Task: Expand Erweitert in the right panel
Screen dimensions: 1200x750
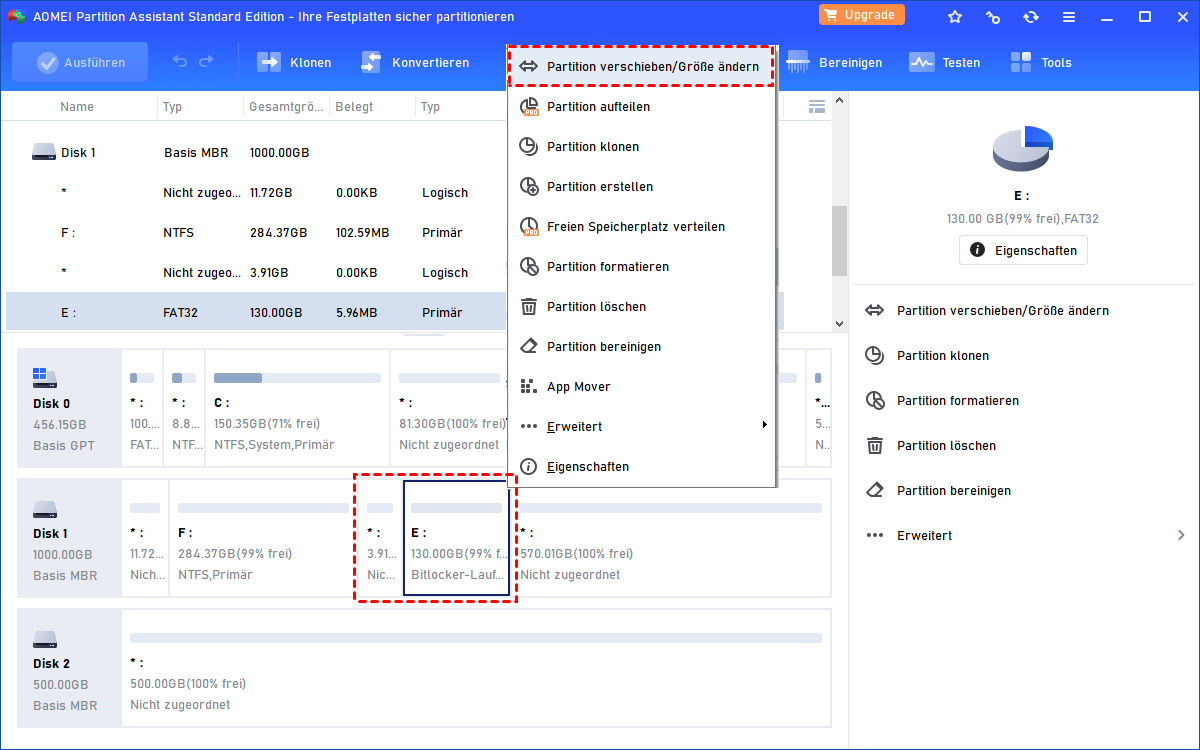Action: click(x=1024, y=536)
